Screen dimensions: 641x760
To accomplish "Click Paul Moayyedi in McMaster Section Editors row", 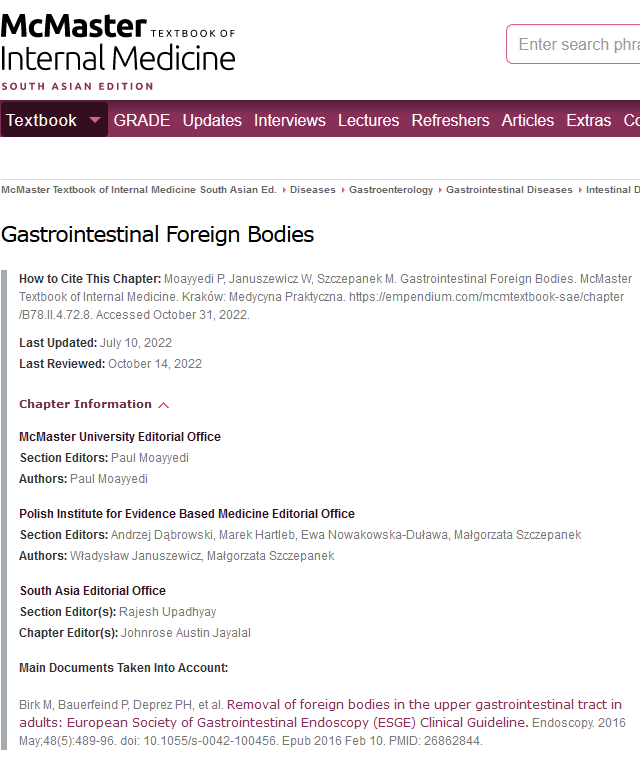I will [150, 458].
